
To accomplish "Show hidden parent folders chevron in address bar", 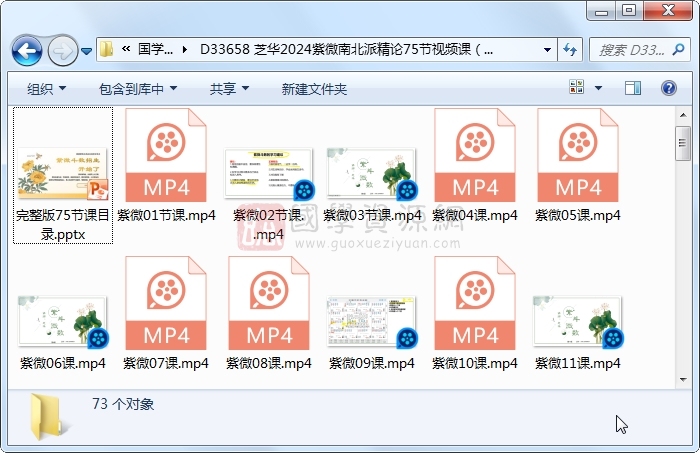I will 126,49.
